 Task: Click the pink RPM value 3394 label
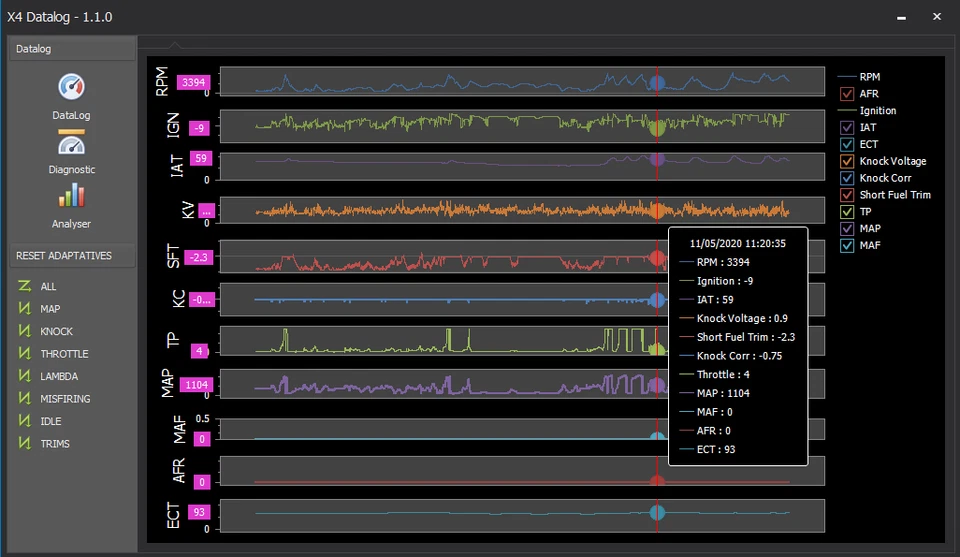(x=195, y=83)
